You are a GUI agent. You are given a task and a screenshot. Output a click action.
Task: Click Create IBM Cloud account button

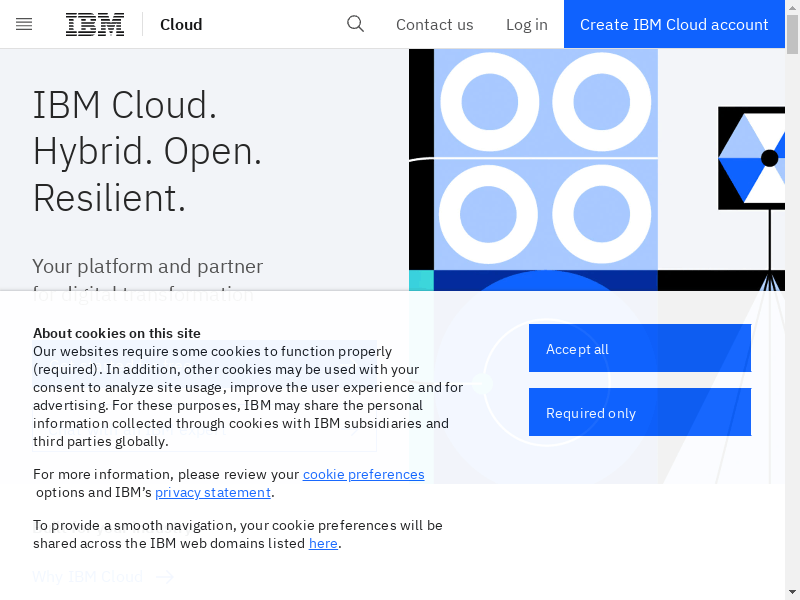pos(674,24)
